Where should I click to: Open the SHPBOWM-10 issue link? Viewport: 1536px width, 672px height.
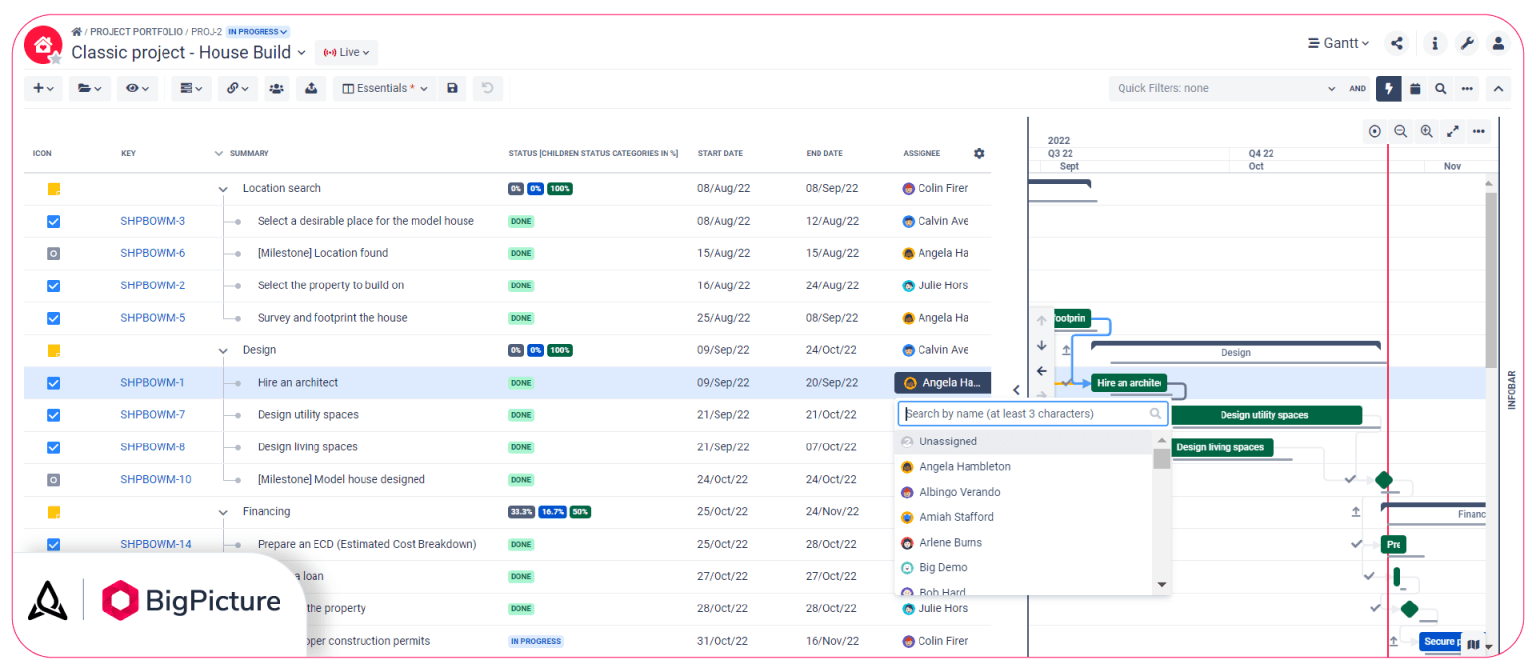(x=156, y=479)
